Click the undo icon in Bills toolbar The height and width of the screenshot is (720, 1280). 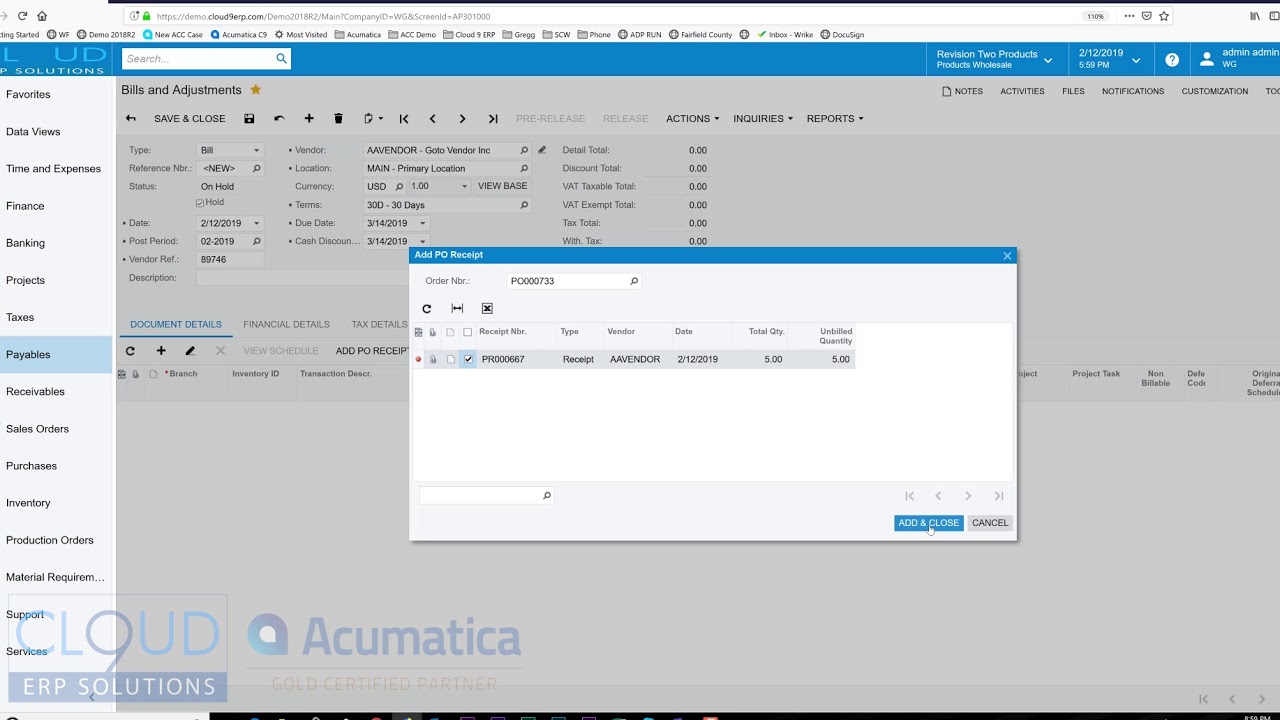point(279,119)
